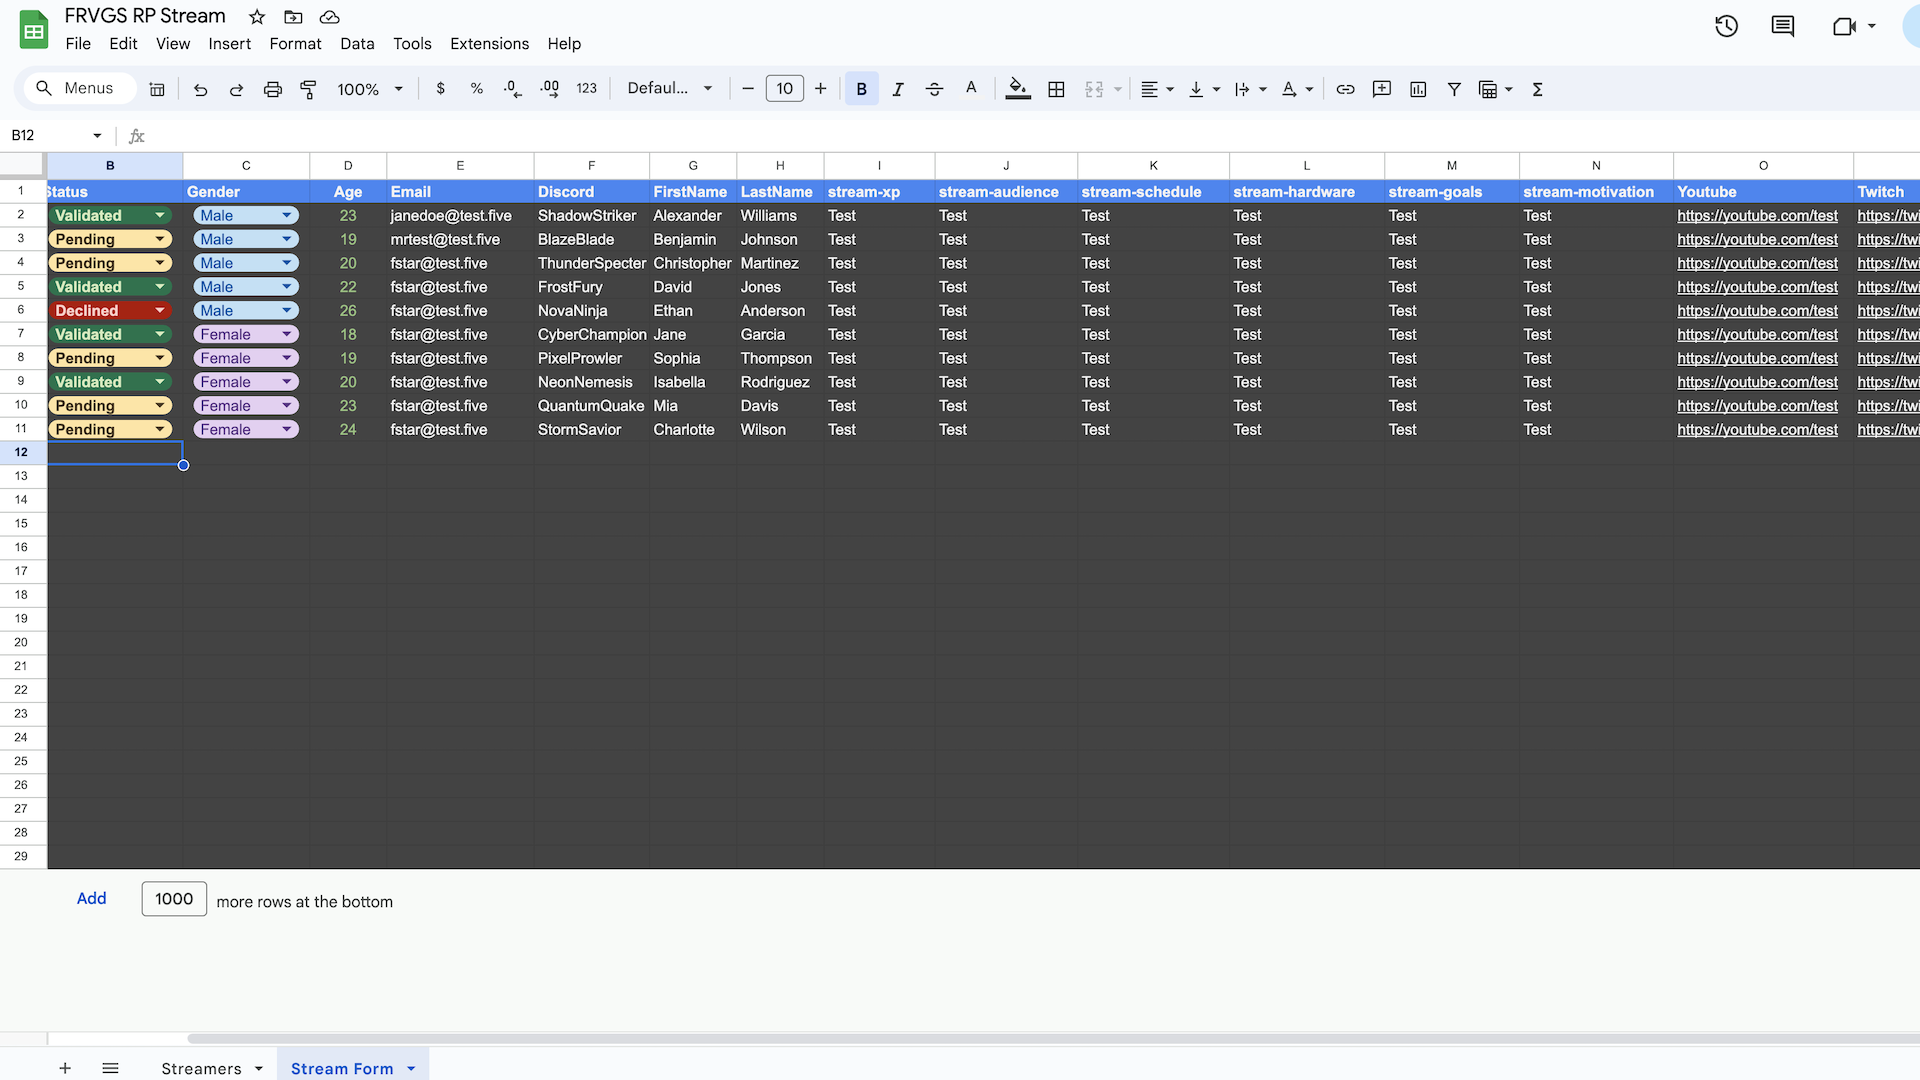Image resolution: width=1920 pixels, height=1080 pixels.
Task: Click Add to append more rows
Action: coord(91,898)
